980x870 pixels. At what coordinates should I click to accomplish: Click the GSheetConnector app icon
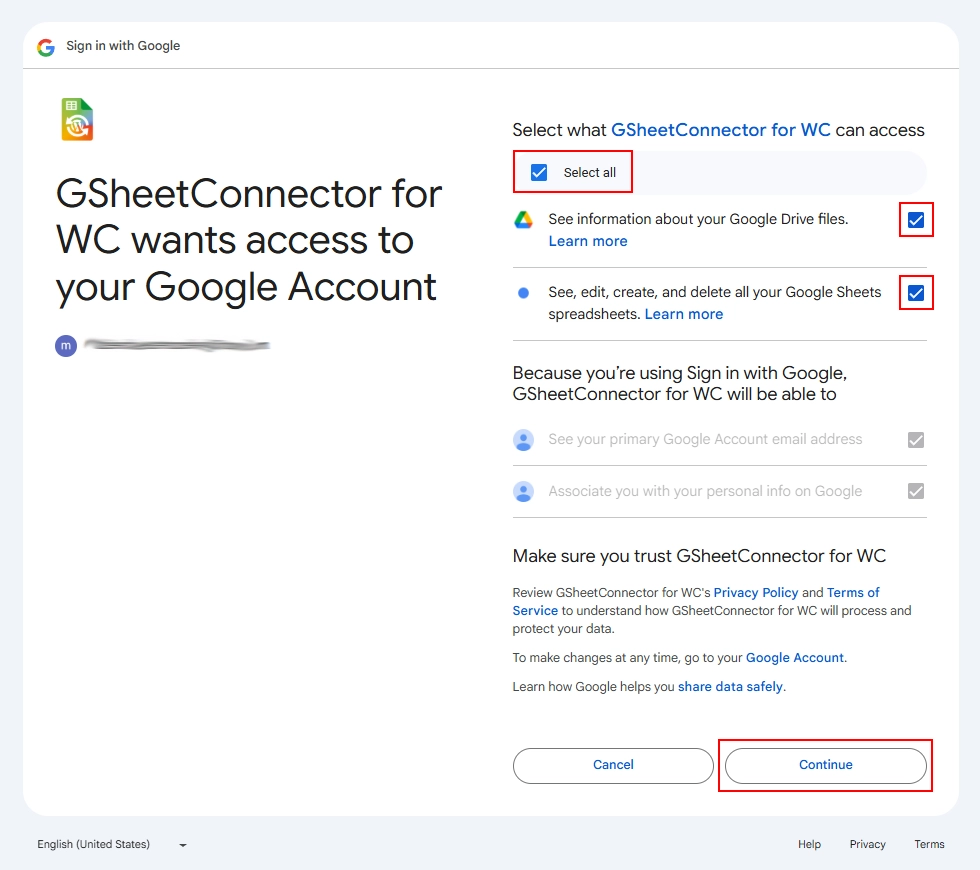tap(77, 118)
